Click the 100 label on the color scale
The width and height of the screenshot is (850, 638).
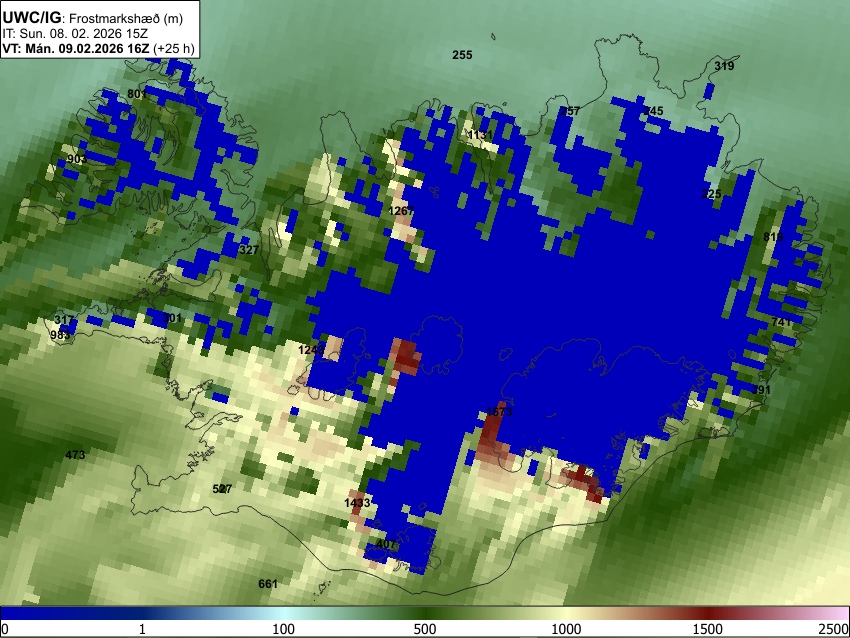tap(284, 629)
